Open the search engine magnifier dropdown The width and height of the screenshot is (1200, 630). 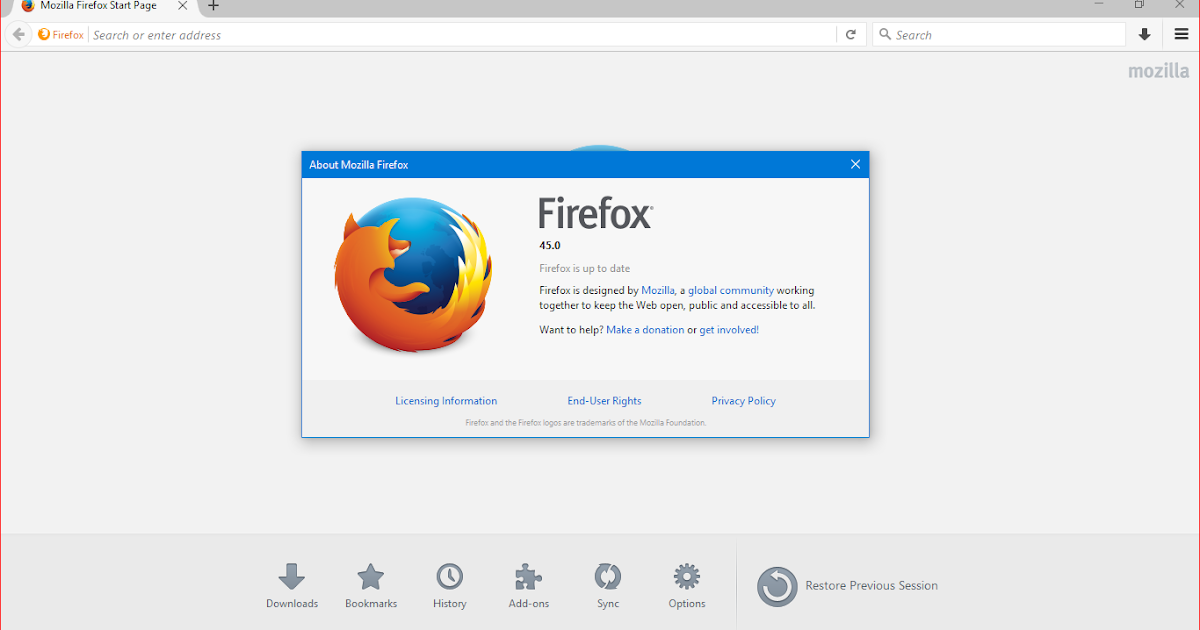click(884, 33)
